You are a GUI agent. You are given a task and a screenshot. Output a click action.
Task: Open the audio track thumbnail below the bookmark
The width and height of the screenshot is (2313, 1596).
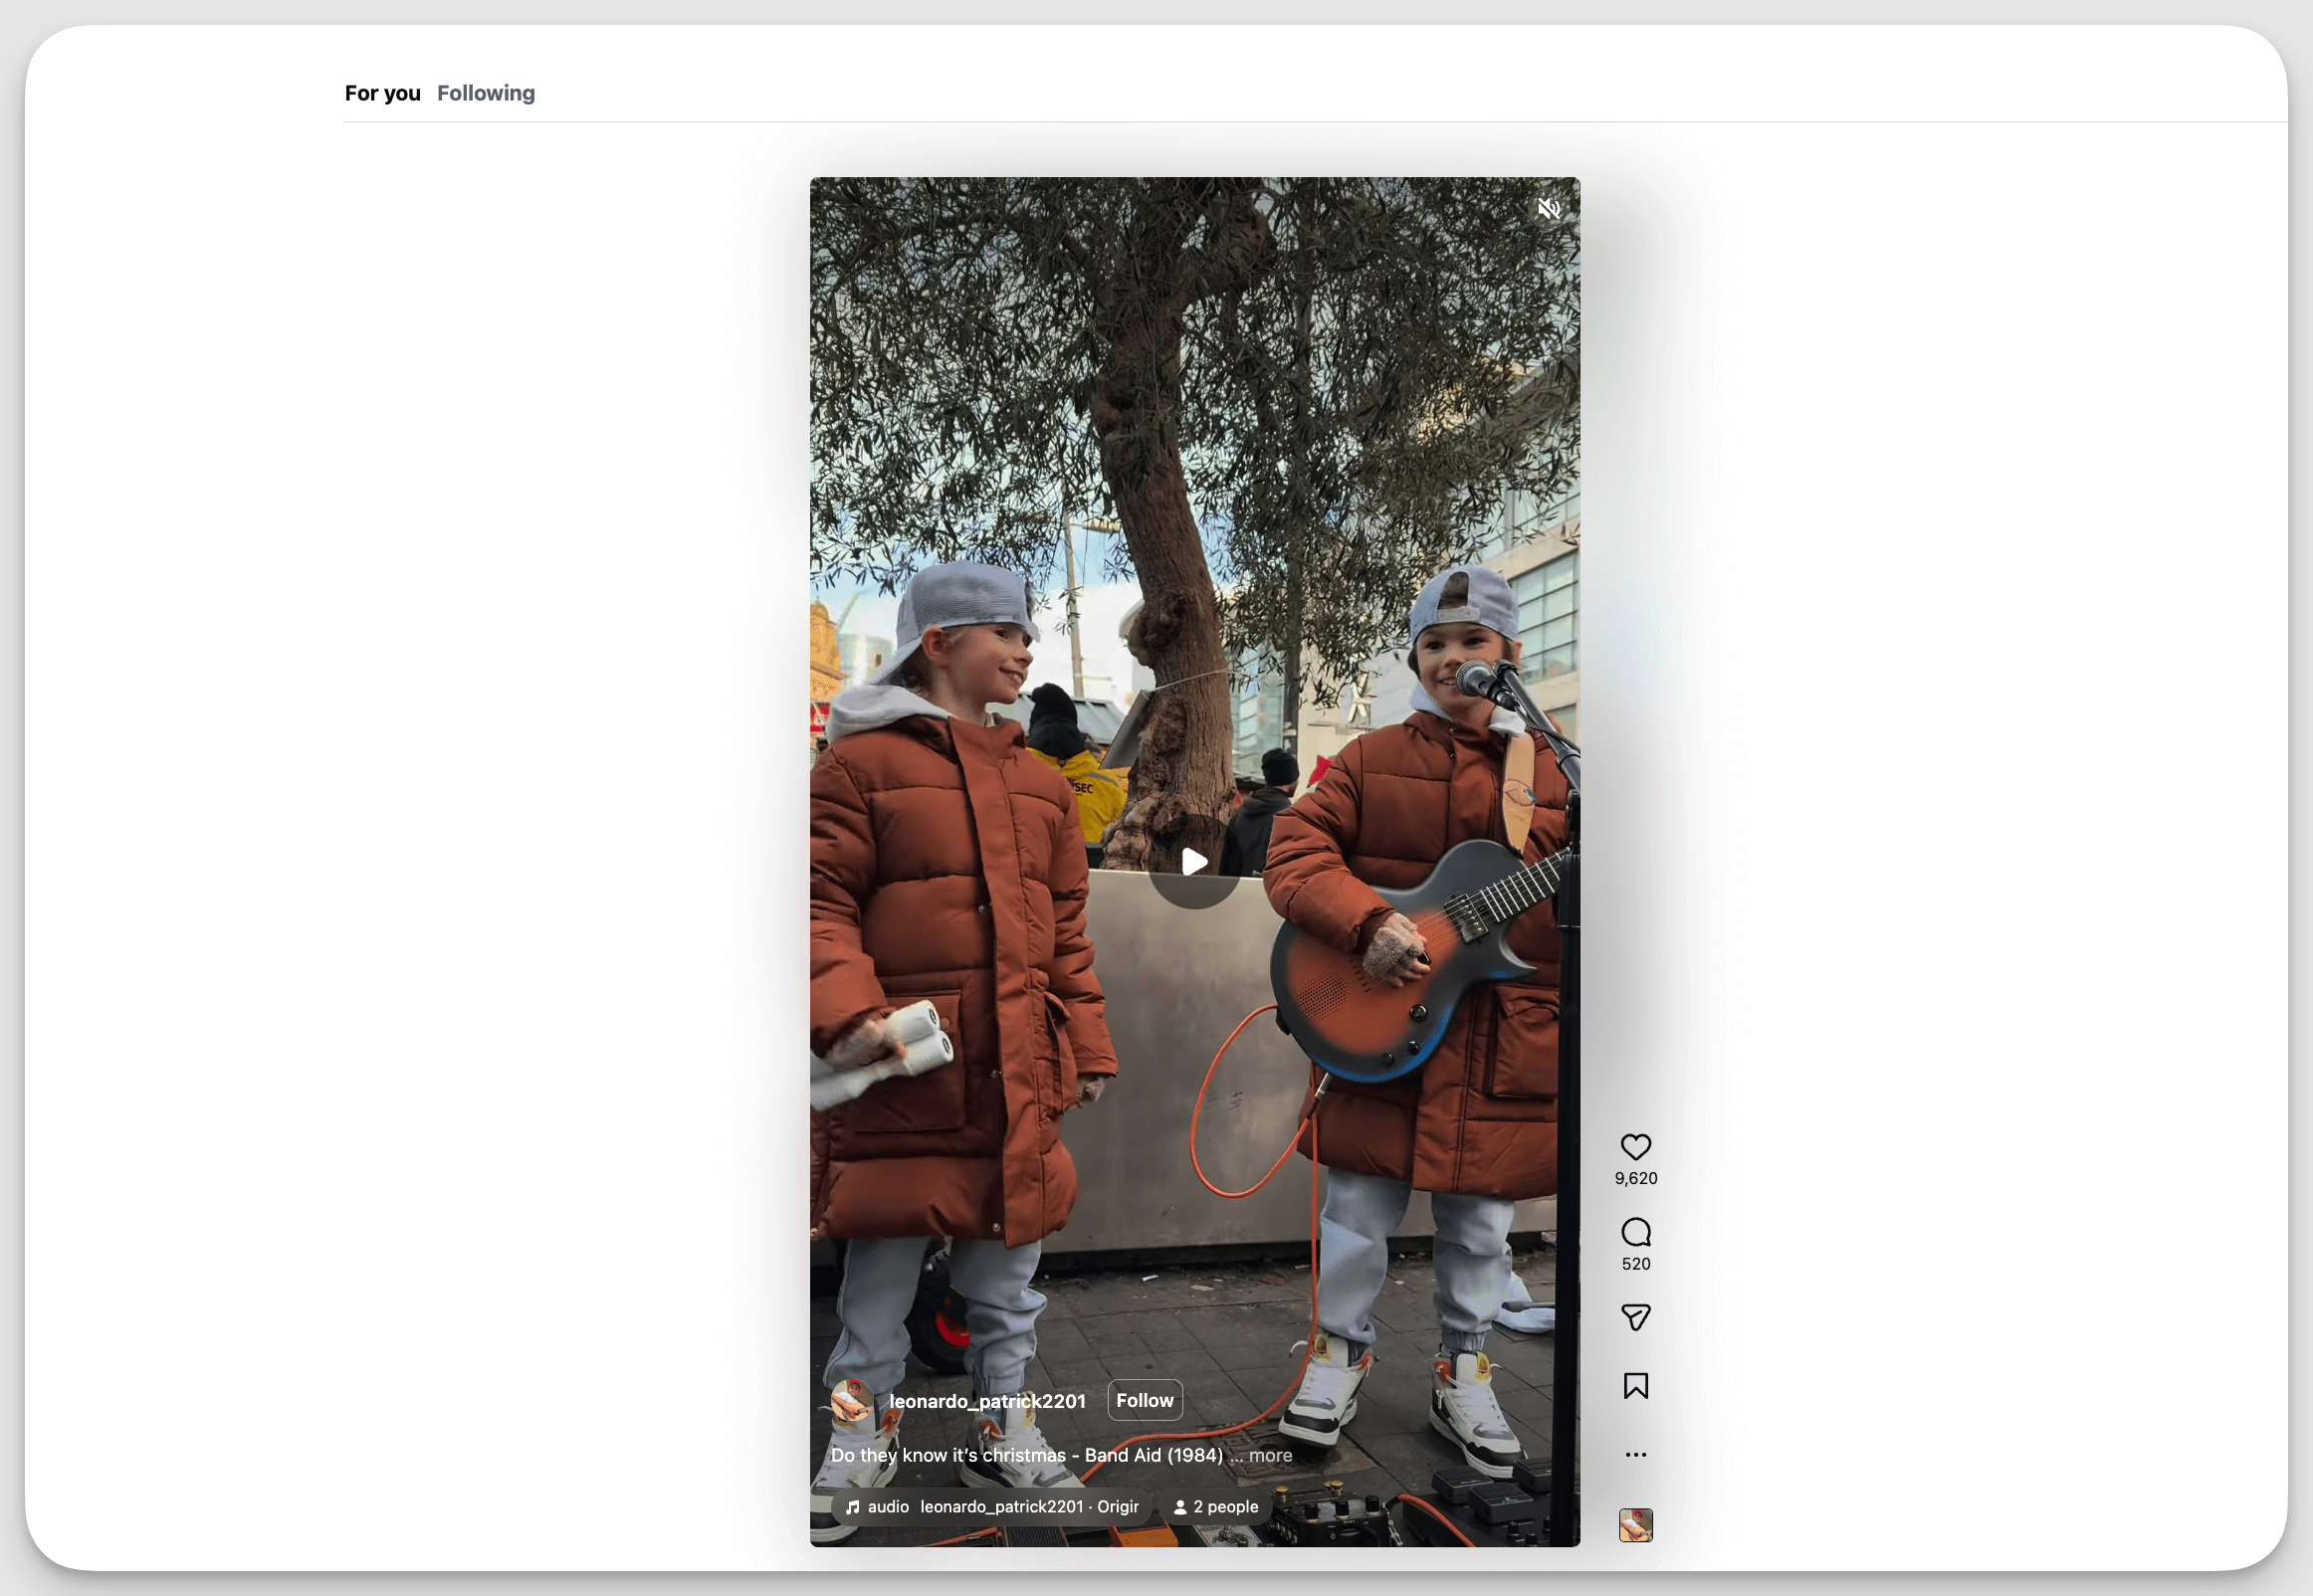pos(1637,1526)
